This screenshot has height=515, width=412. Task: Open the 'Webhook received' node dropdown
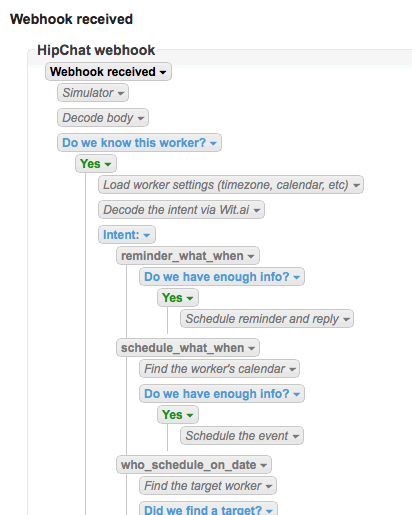coord(108,72)
